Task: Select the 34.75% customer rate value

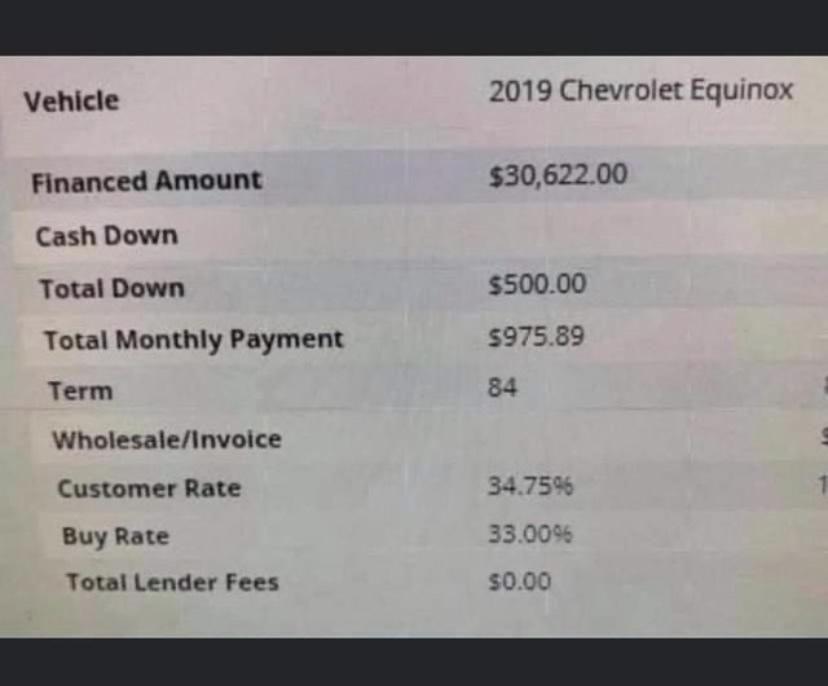Action: (530, 486)
